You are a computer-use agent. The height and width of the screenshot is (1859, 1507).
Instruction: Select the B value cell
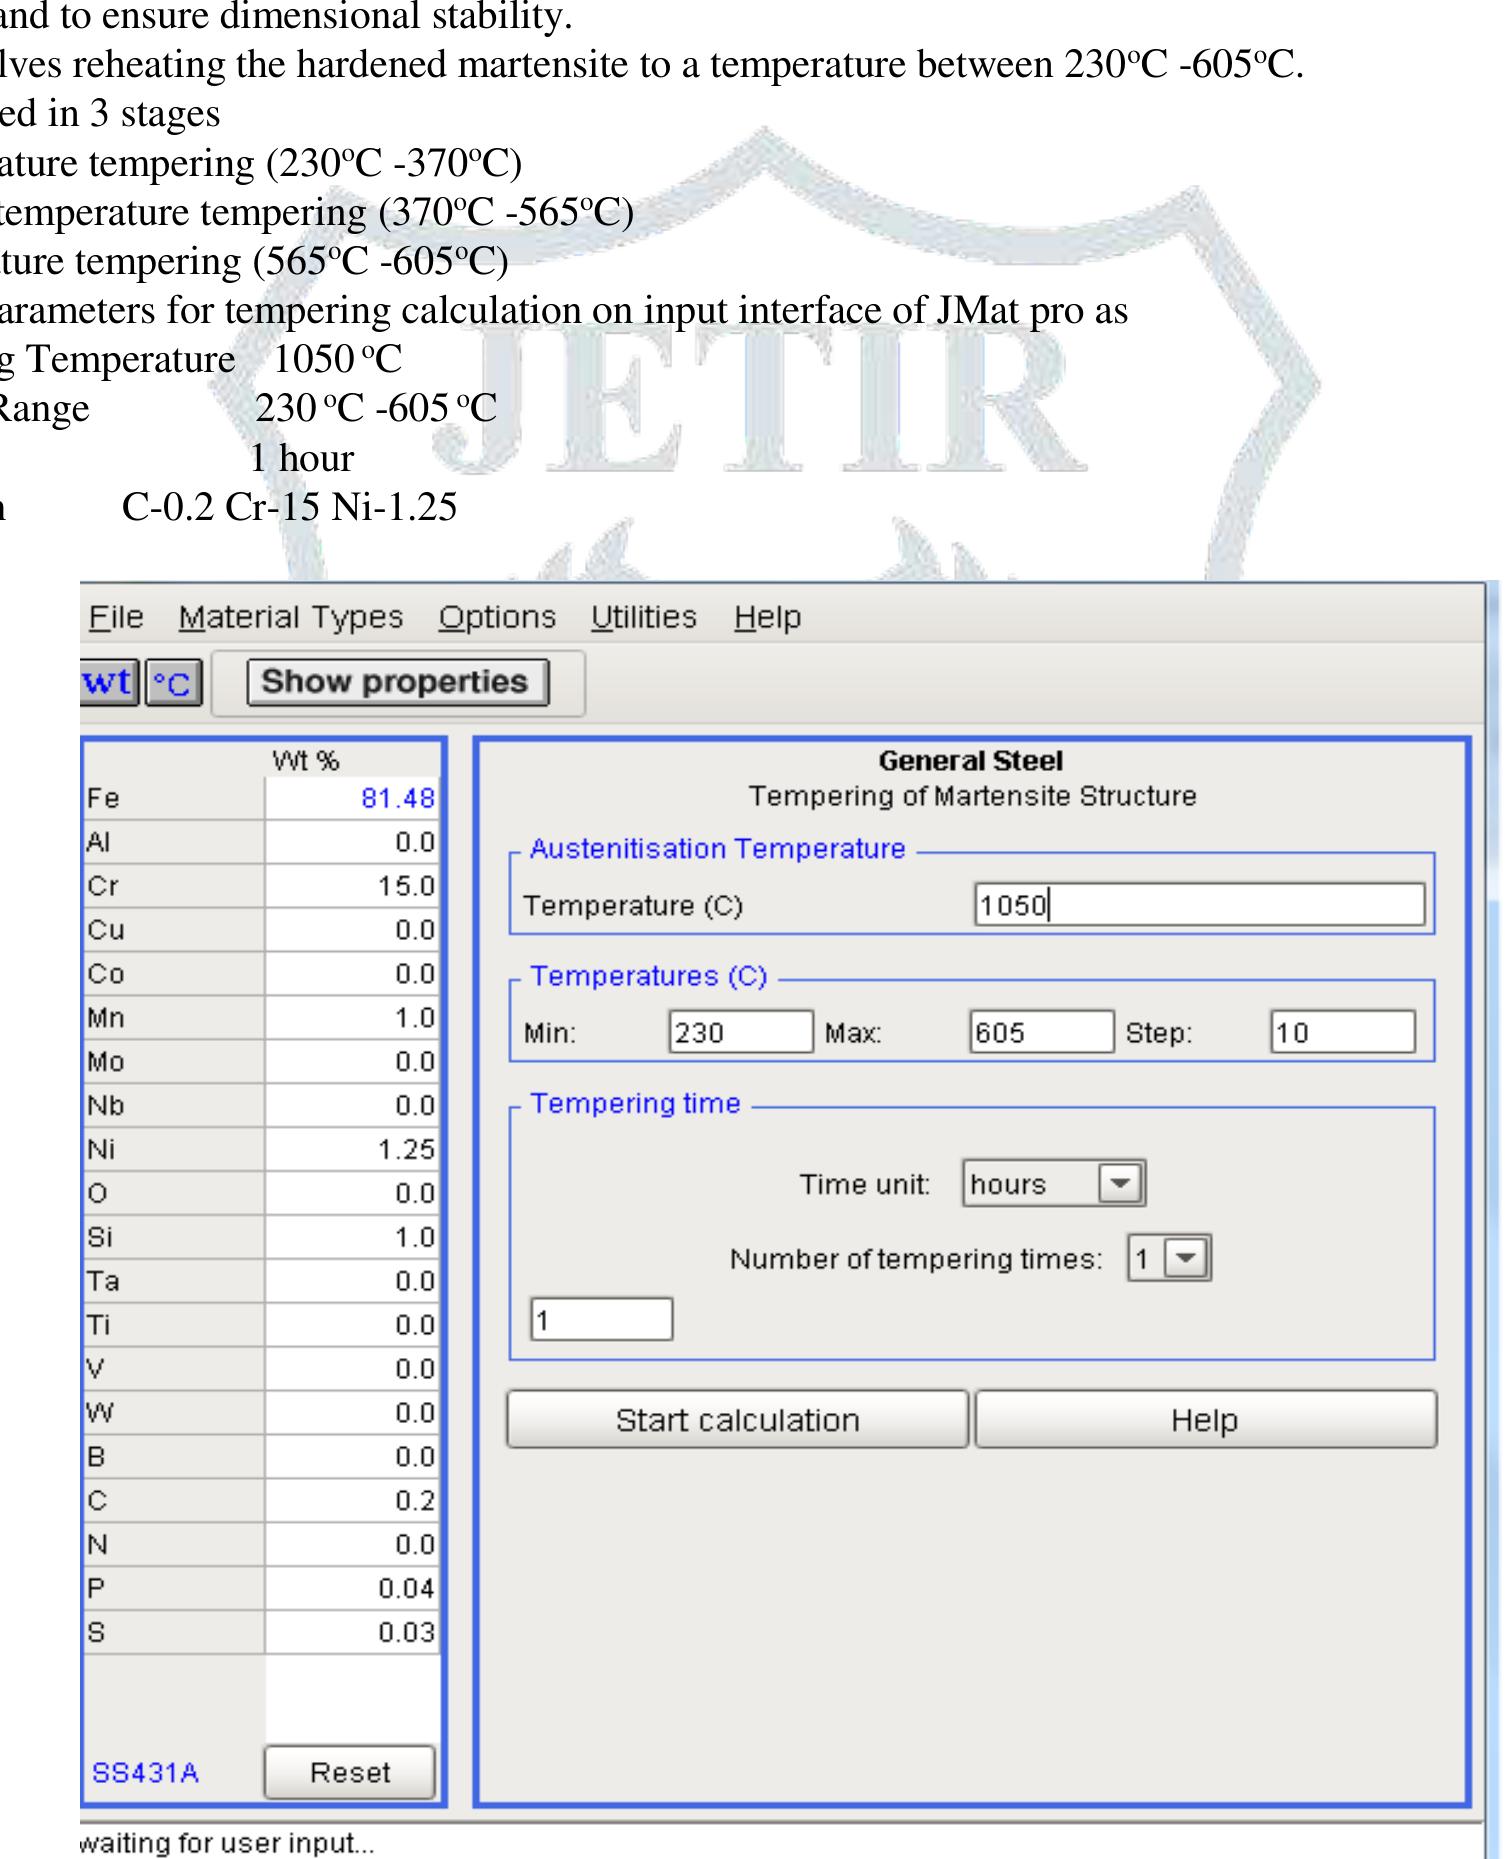[x=352, y=1457]
